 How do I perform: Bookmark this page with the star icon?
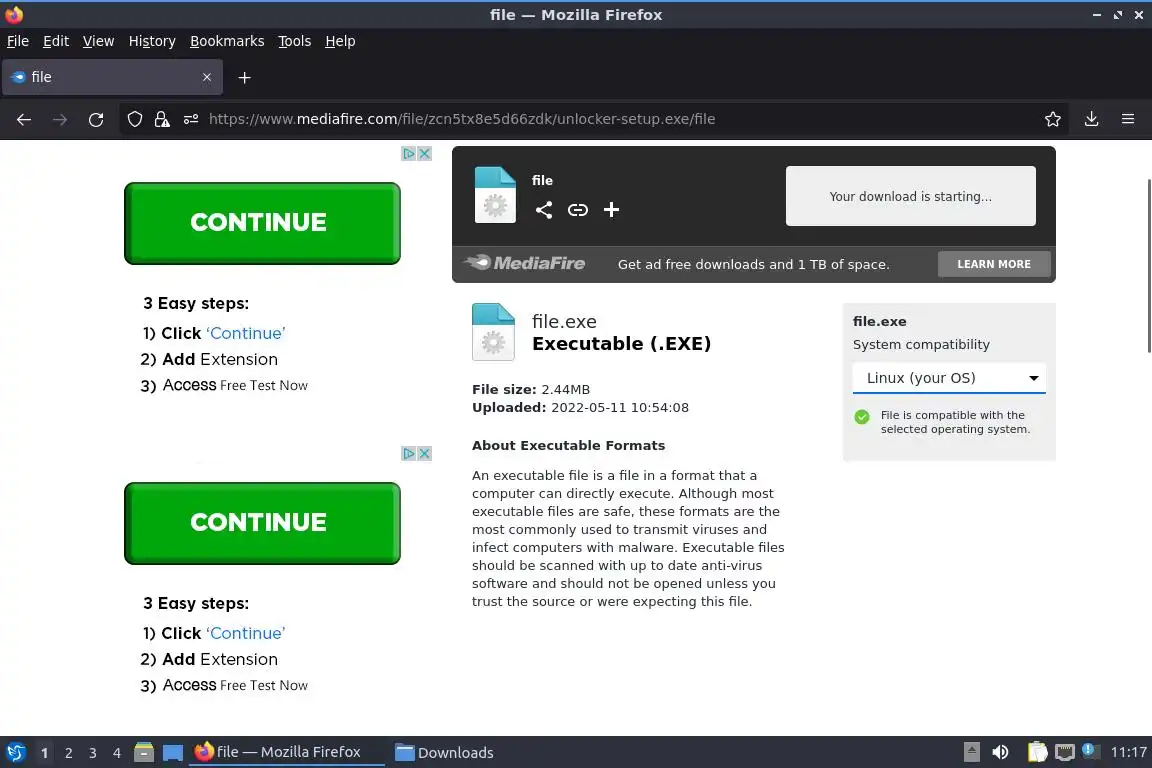click(x=1053, y=119)
